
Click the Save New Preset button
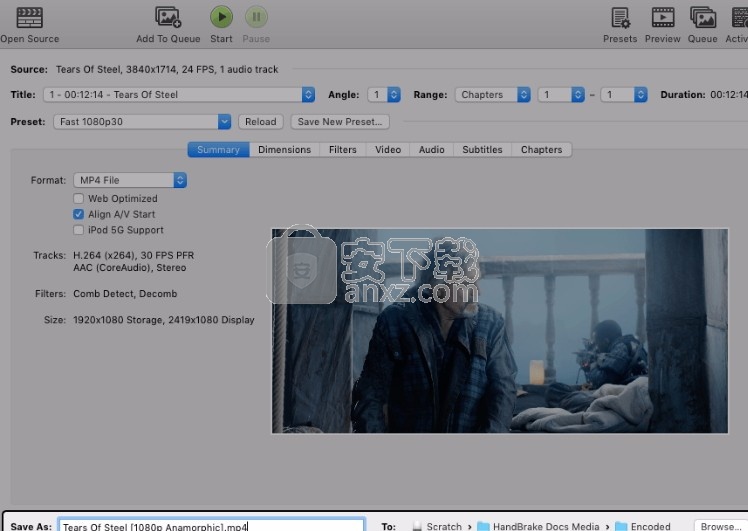click(340, 122)
